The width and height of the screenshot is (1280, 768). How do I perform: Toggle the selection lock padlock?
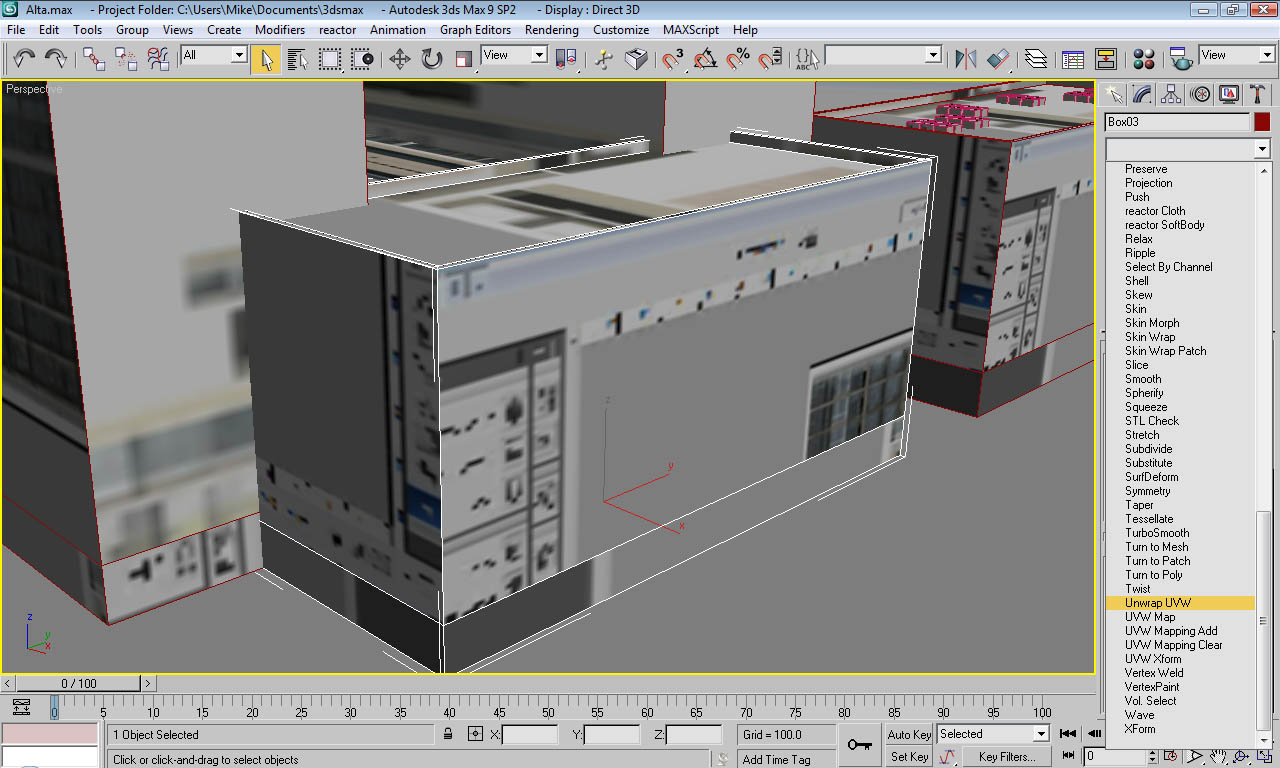point(449,735)
